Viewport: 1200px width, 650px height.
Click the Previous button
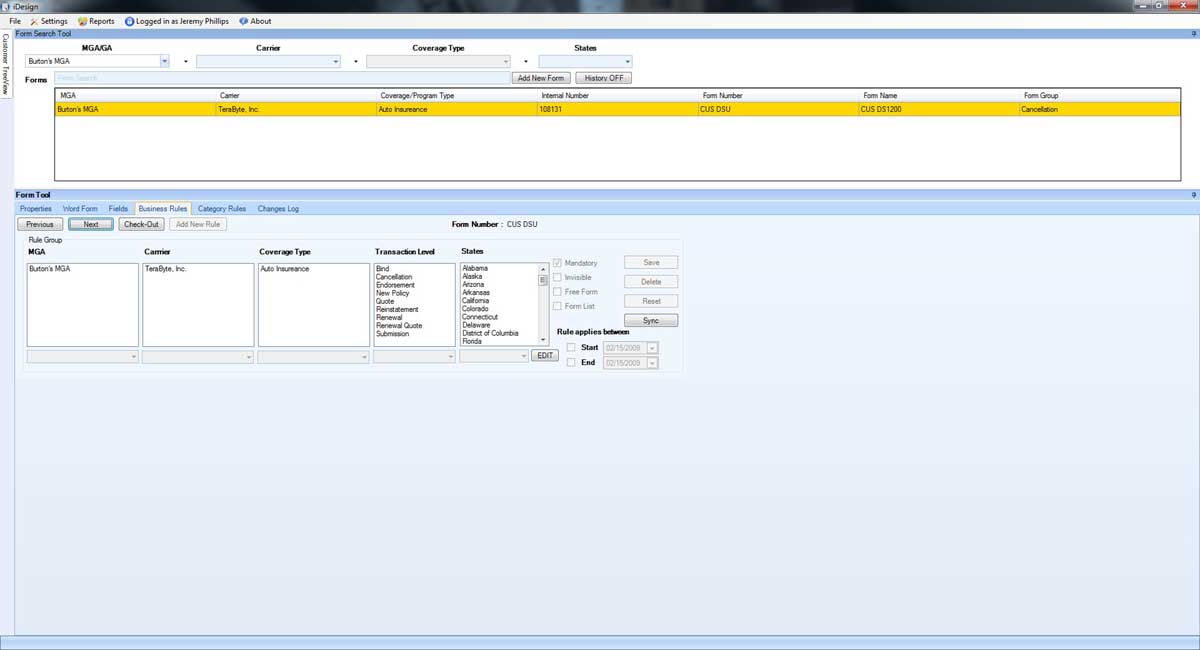click(39, 224)
